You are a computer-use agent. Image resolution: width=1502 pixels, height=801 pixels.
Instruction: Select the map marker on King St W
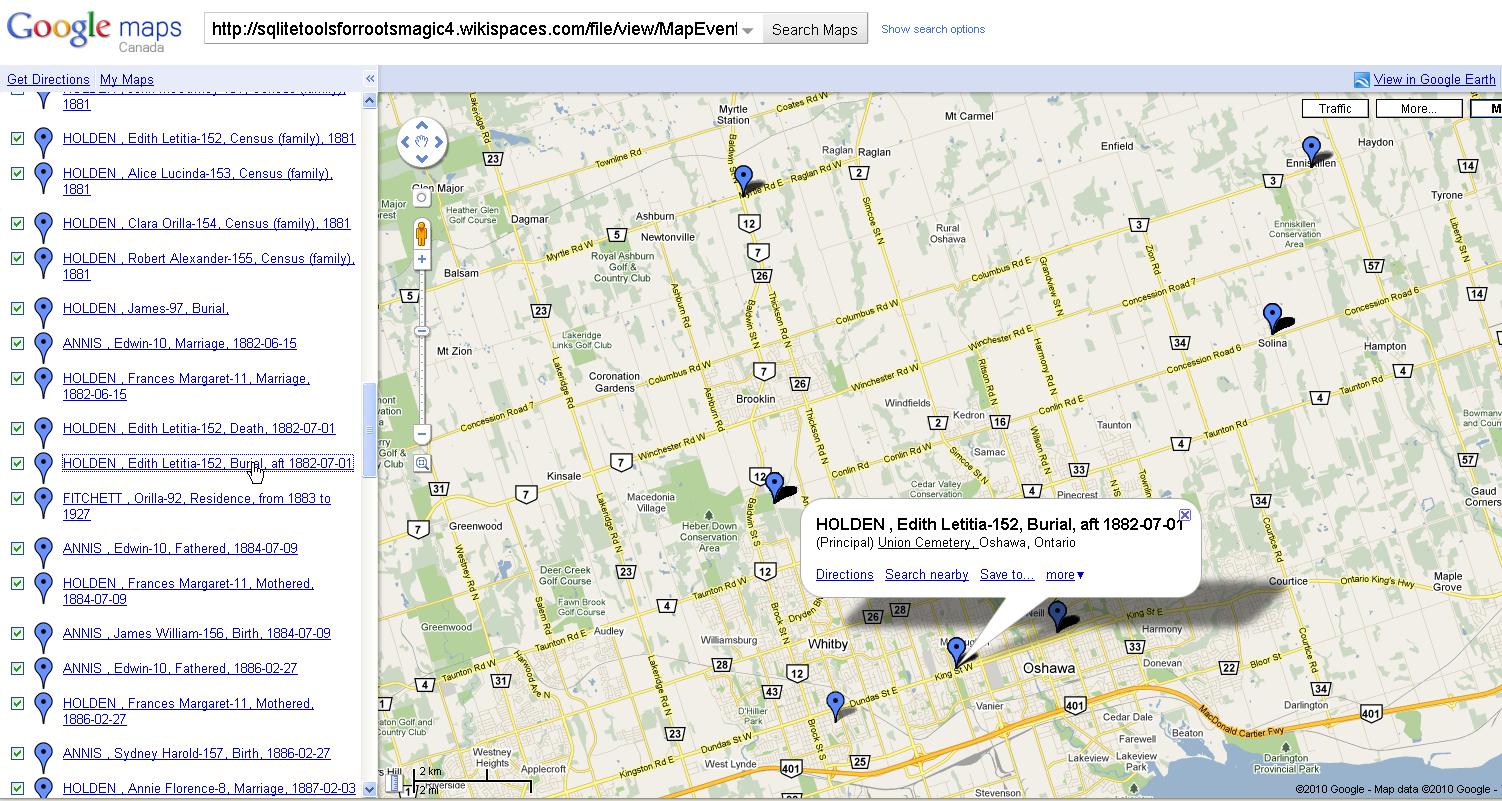click(x=956, y=652)
